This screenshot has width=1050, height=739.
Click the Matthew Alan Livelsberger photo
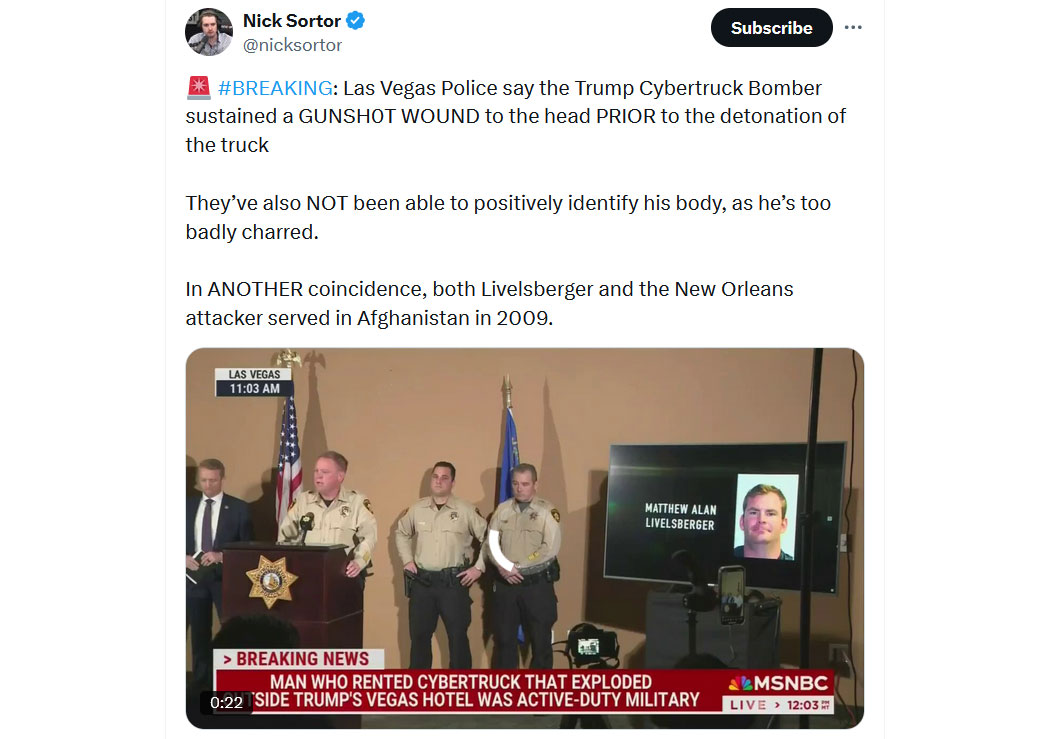[x=767, y=516]
